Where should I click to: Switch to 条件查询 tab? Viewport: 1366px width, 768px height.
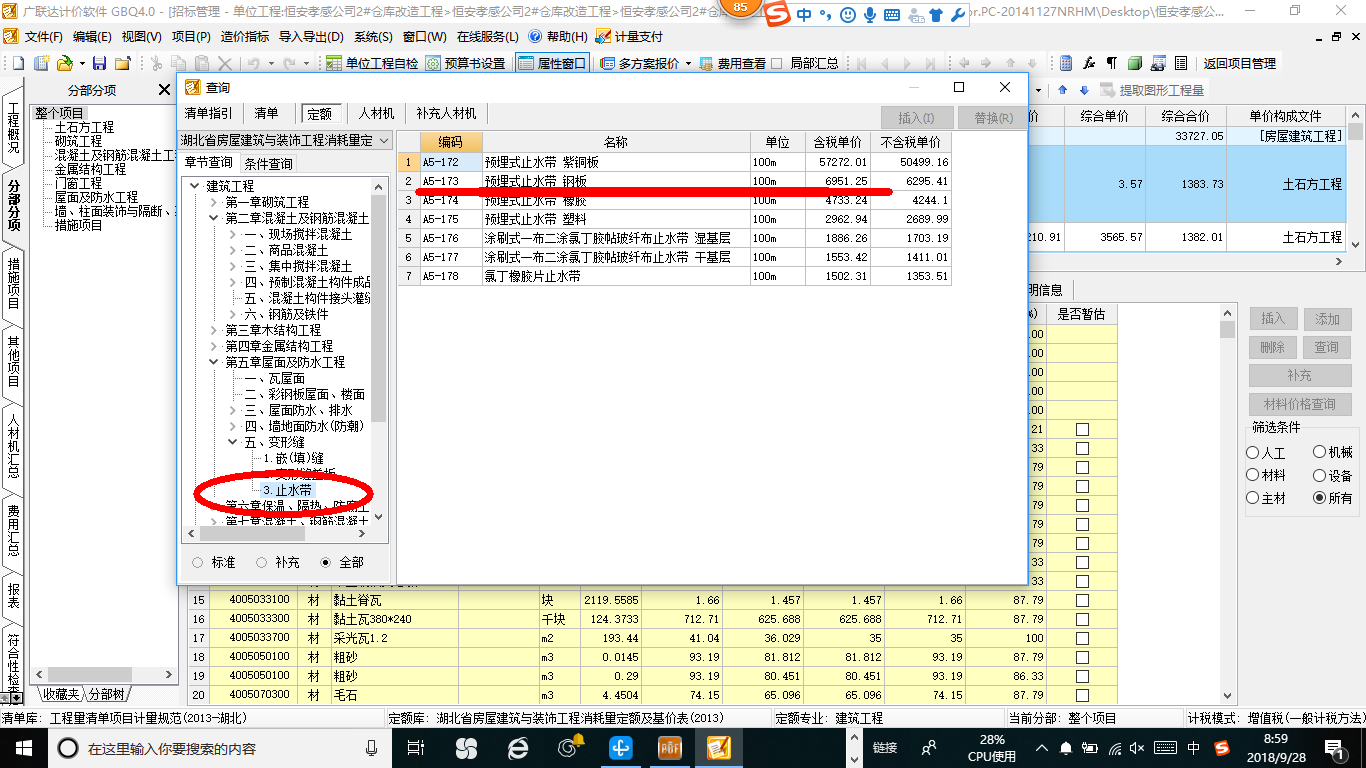268,163
